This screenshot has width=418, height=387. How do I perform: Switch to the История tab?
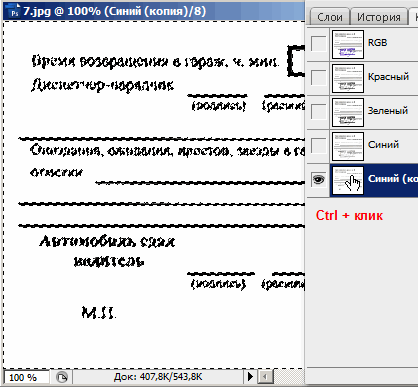tap(379, 17)
